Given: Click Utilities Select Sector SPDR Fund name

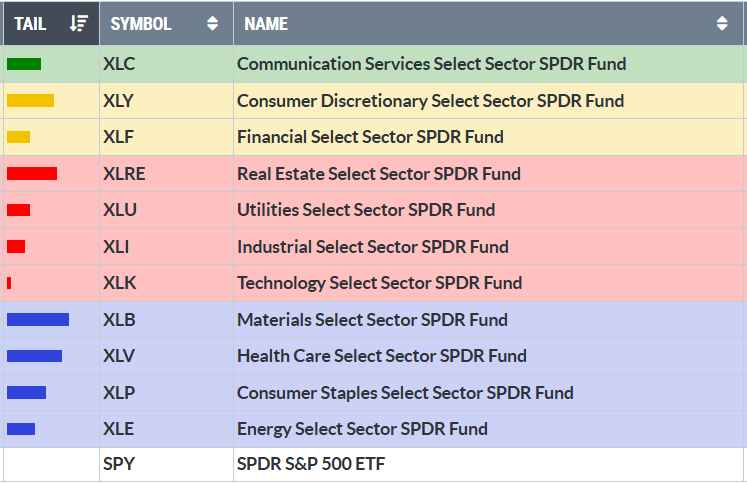Looking at the screenshot, I should pos(366,210).
